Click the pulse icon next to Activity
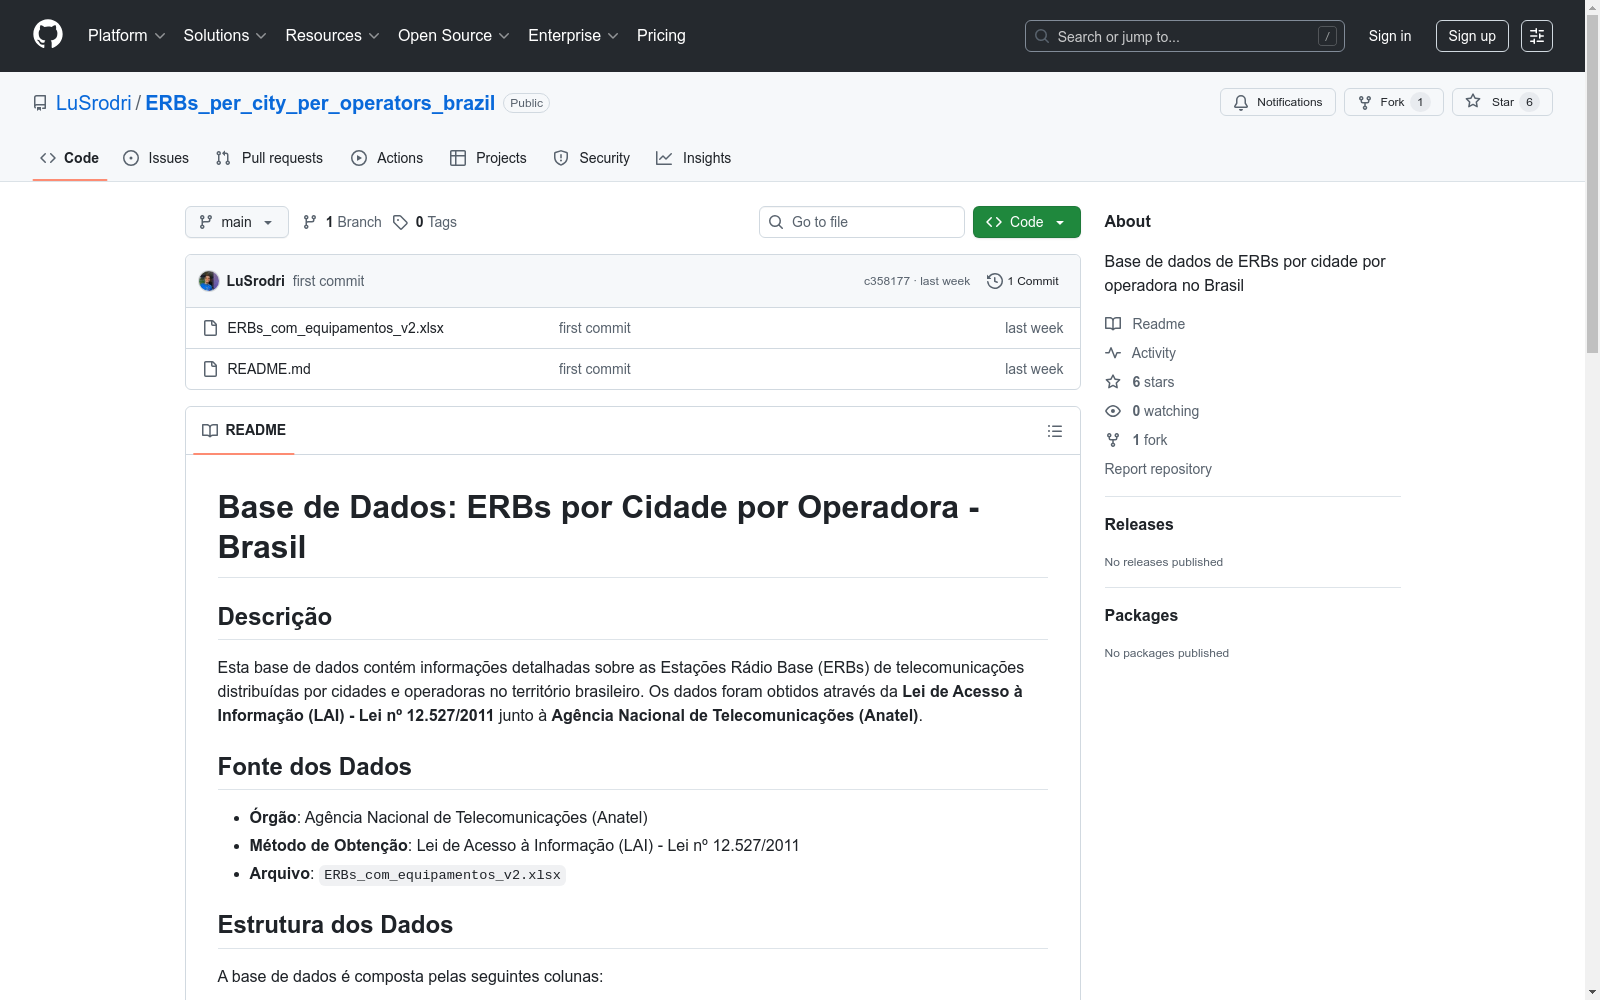 click(1113, 353)
